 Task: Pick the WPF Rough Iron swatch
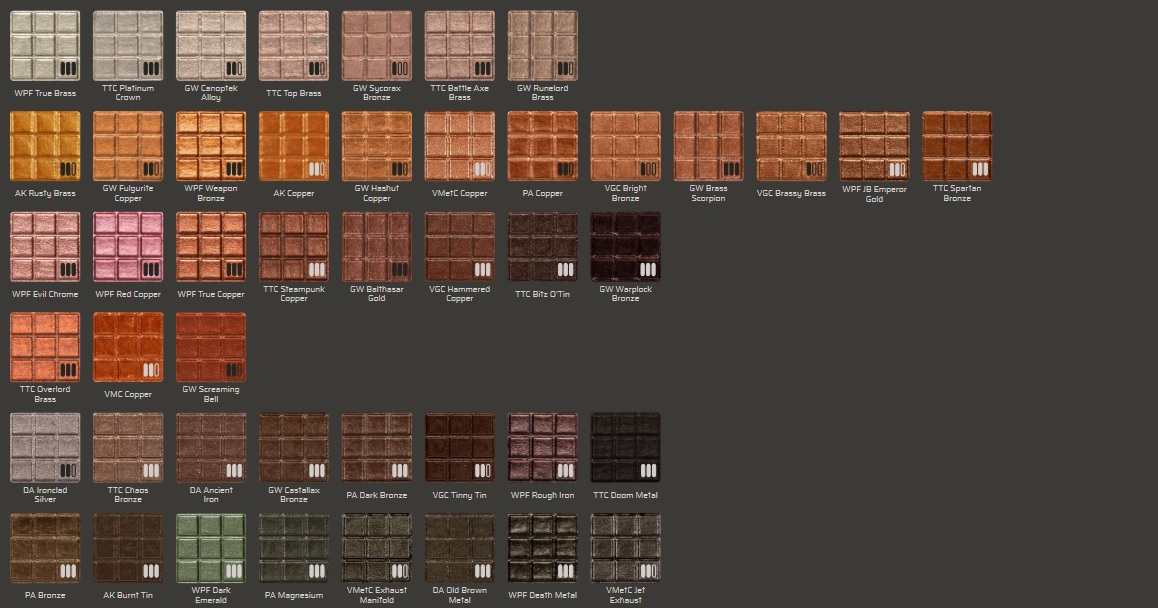[x=542, y=448]
